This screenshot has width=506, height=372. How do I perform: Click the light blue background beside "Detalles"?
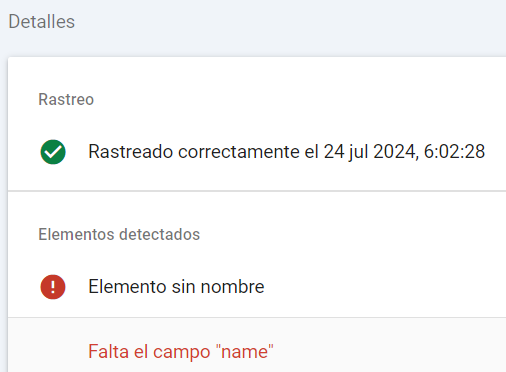point(290,22)
